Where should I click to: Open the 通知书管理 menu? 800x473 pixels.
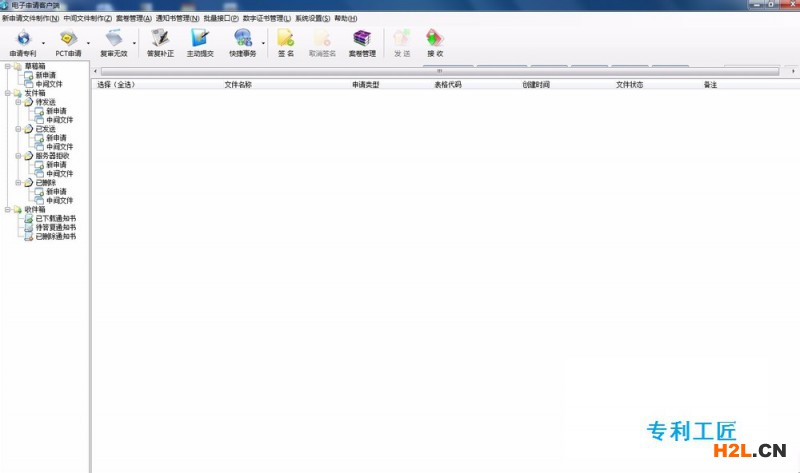coord(178,18)
